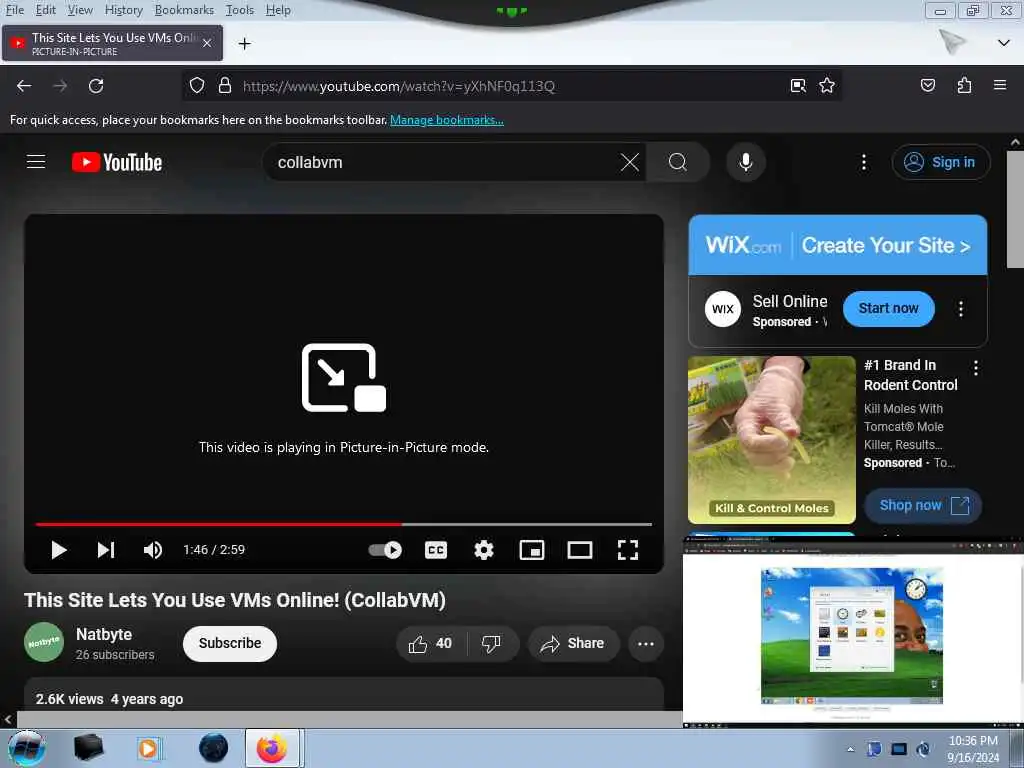Activate the miniplayer icon

click(532, 550)
